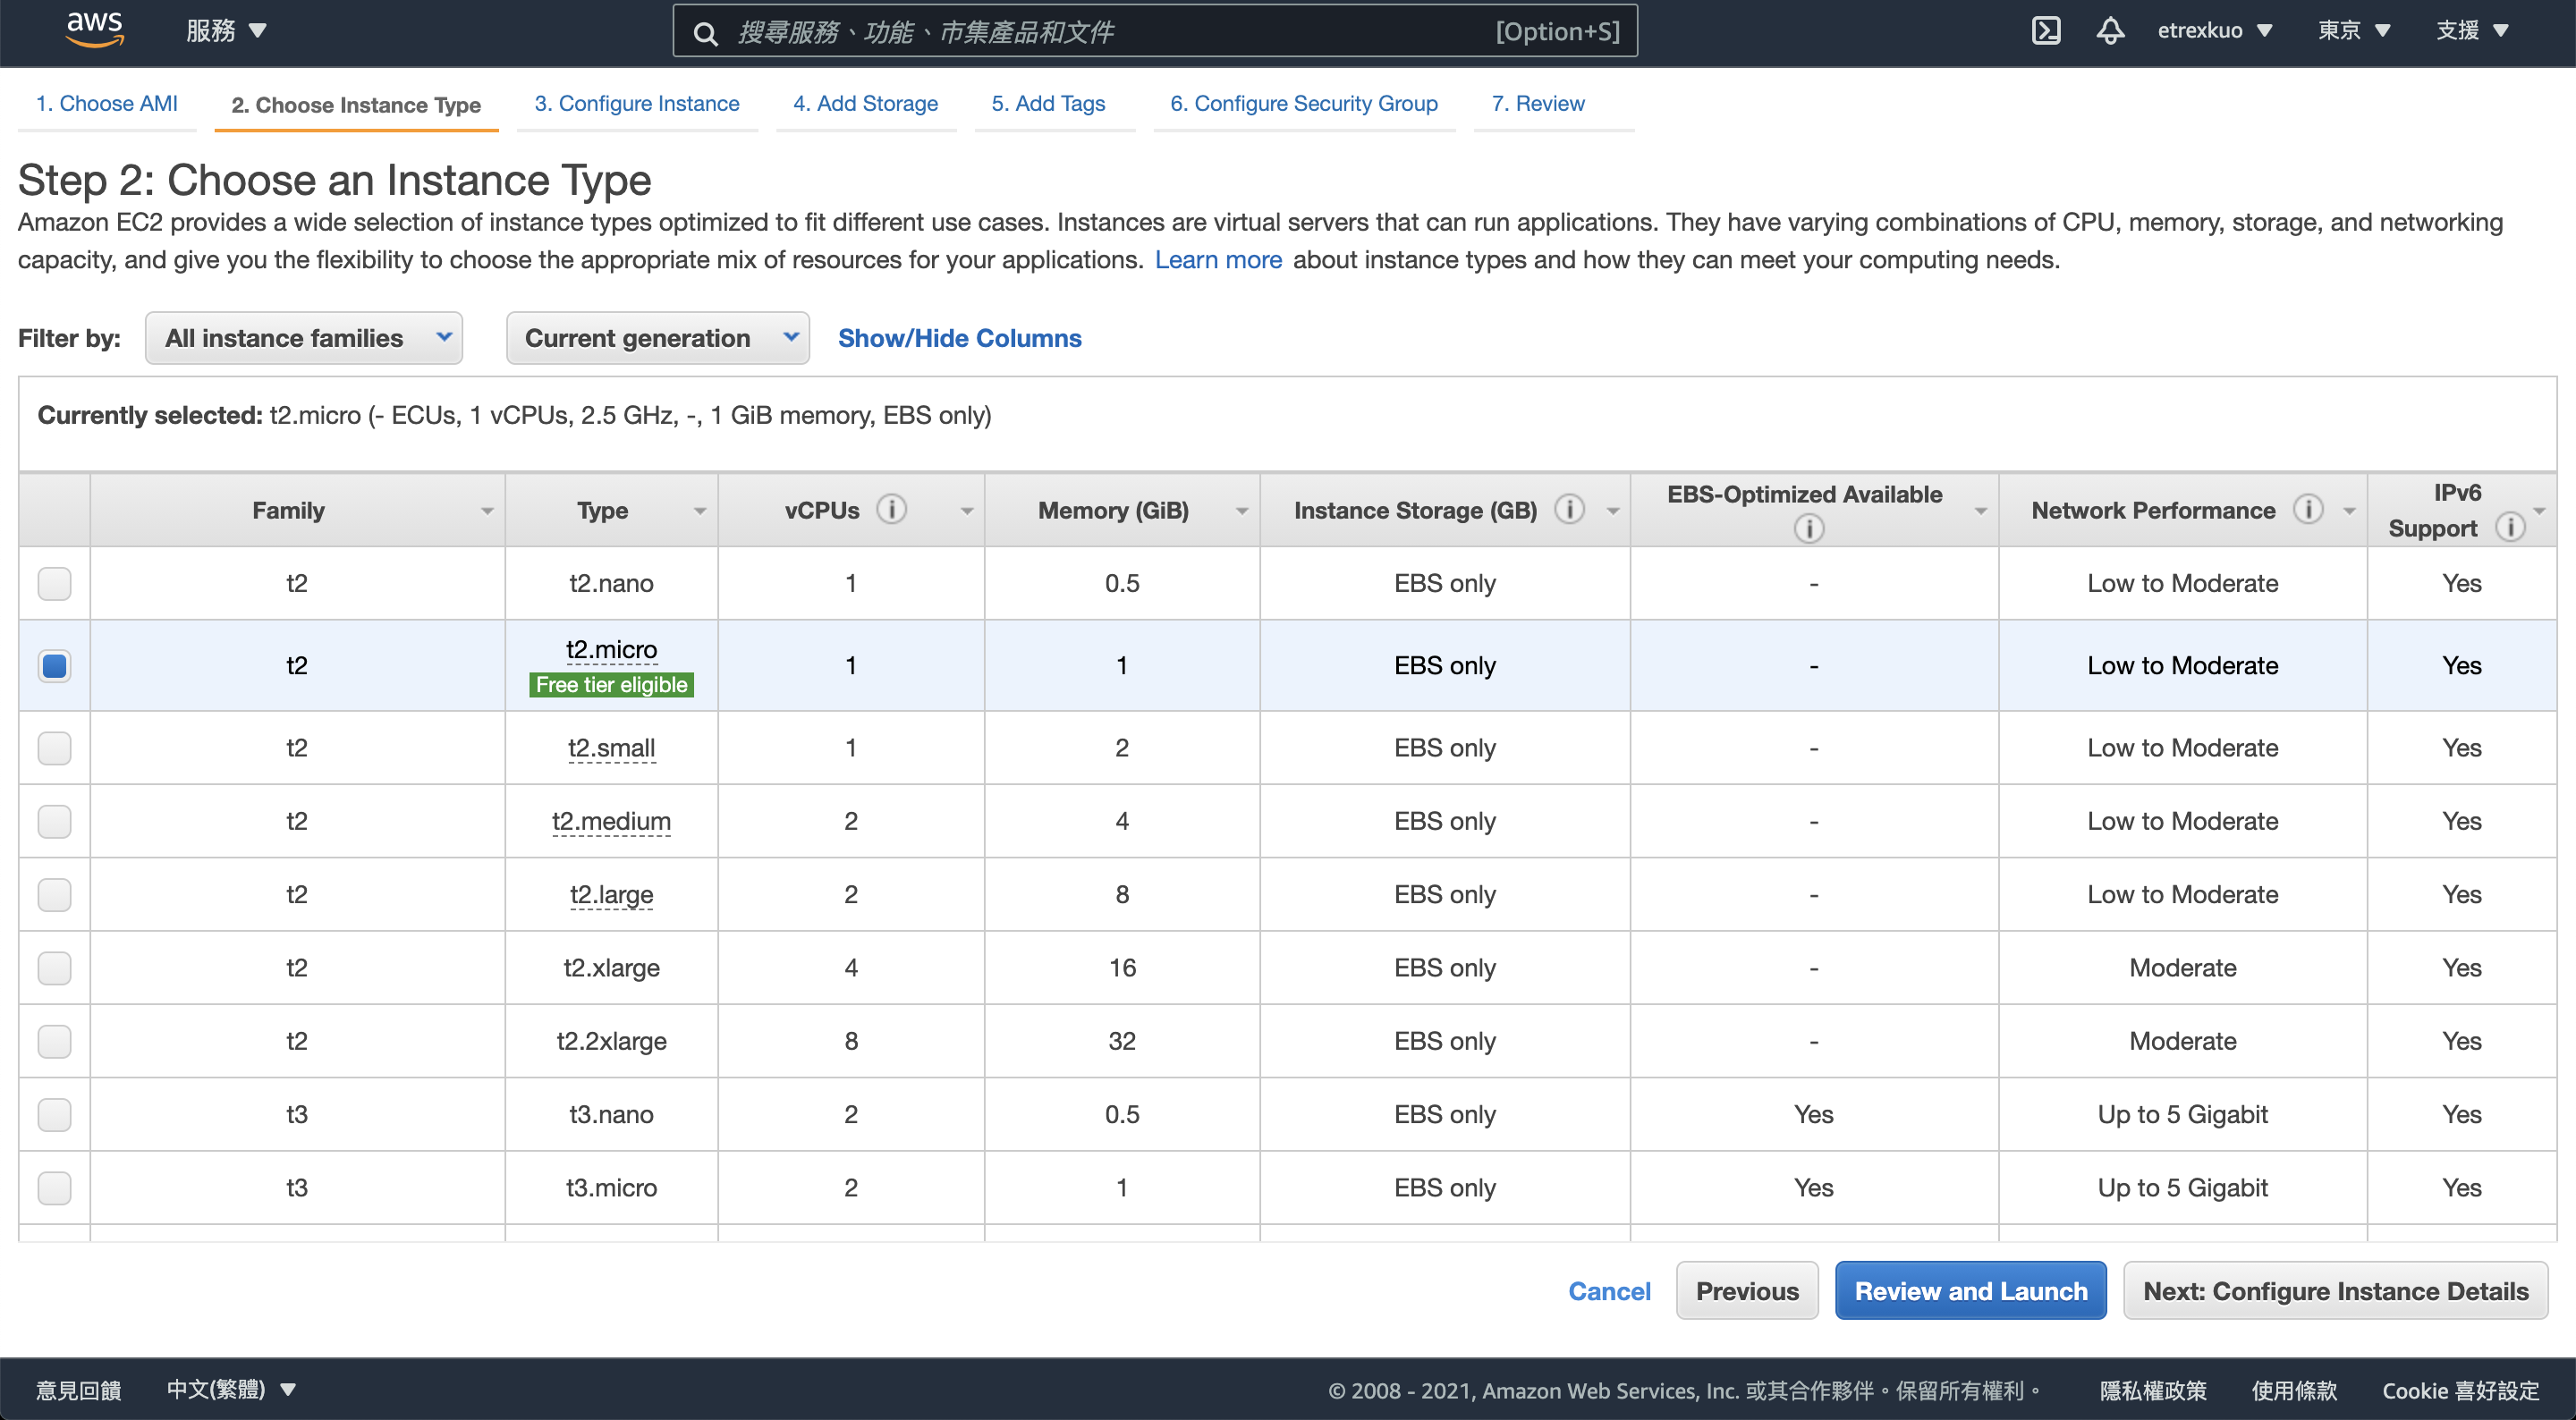
Task: Select the t3.nano row checkbox
Action: [x=54, y=1114]
